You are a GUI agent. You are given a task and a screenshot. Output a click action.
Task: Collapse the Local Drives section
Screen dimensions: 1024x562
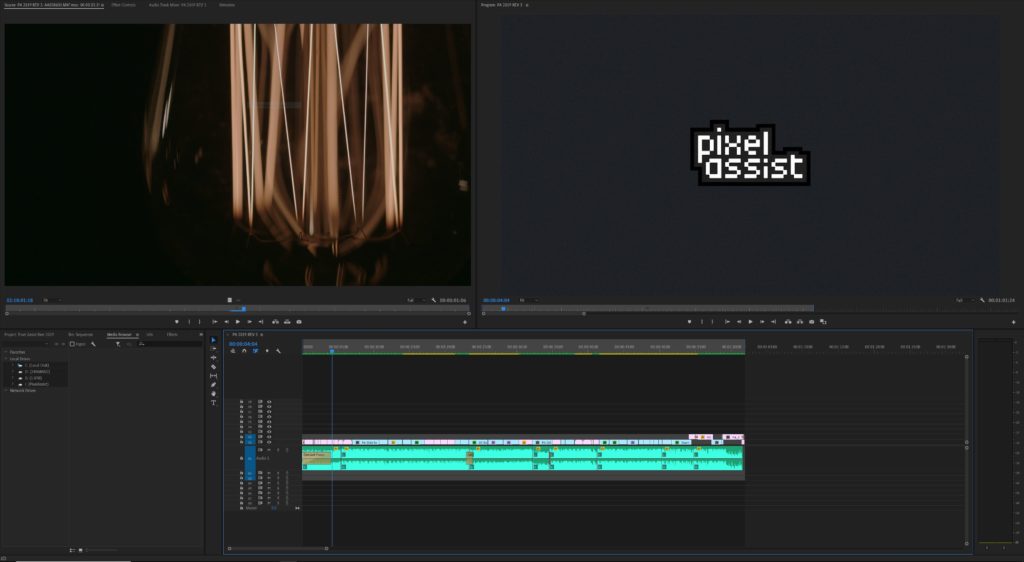click(6, 359)
